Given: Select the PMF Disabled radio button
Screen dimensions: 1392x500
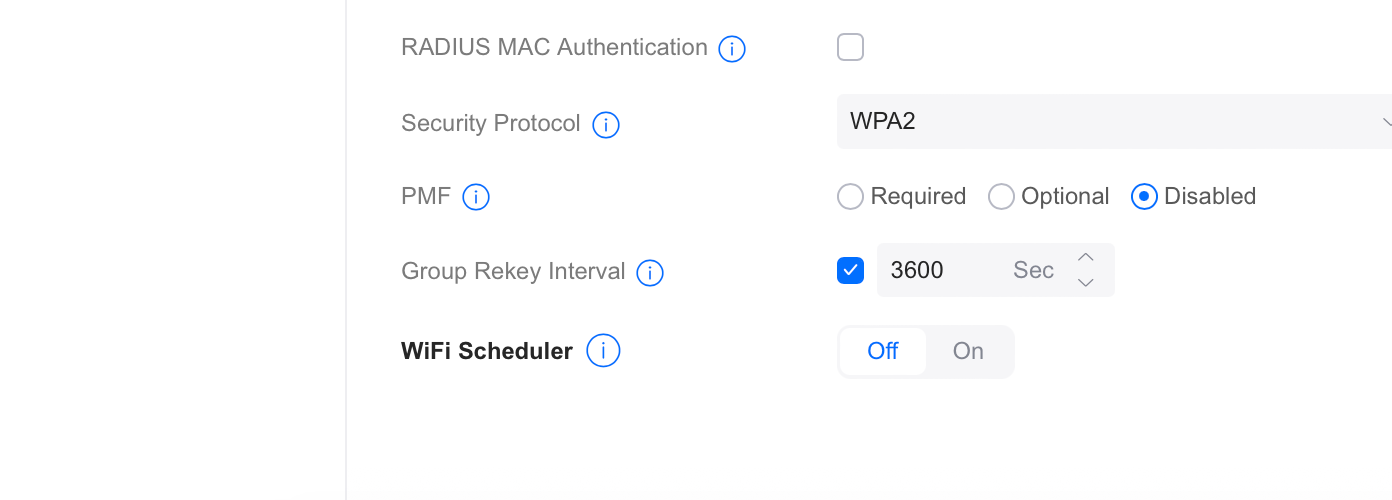Looking at the screenshot, I should [x=1144, y=196].
